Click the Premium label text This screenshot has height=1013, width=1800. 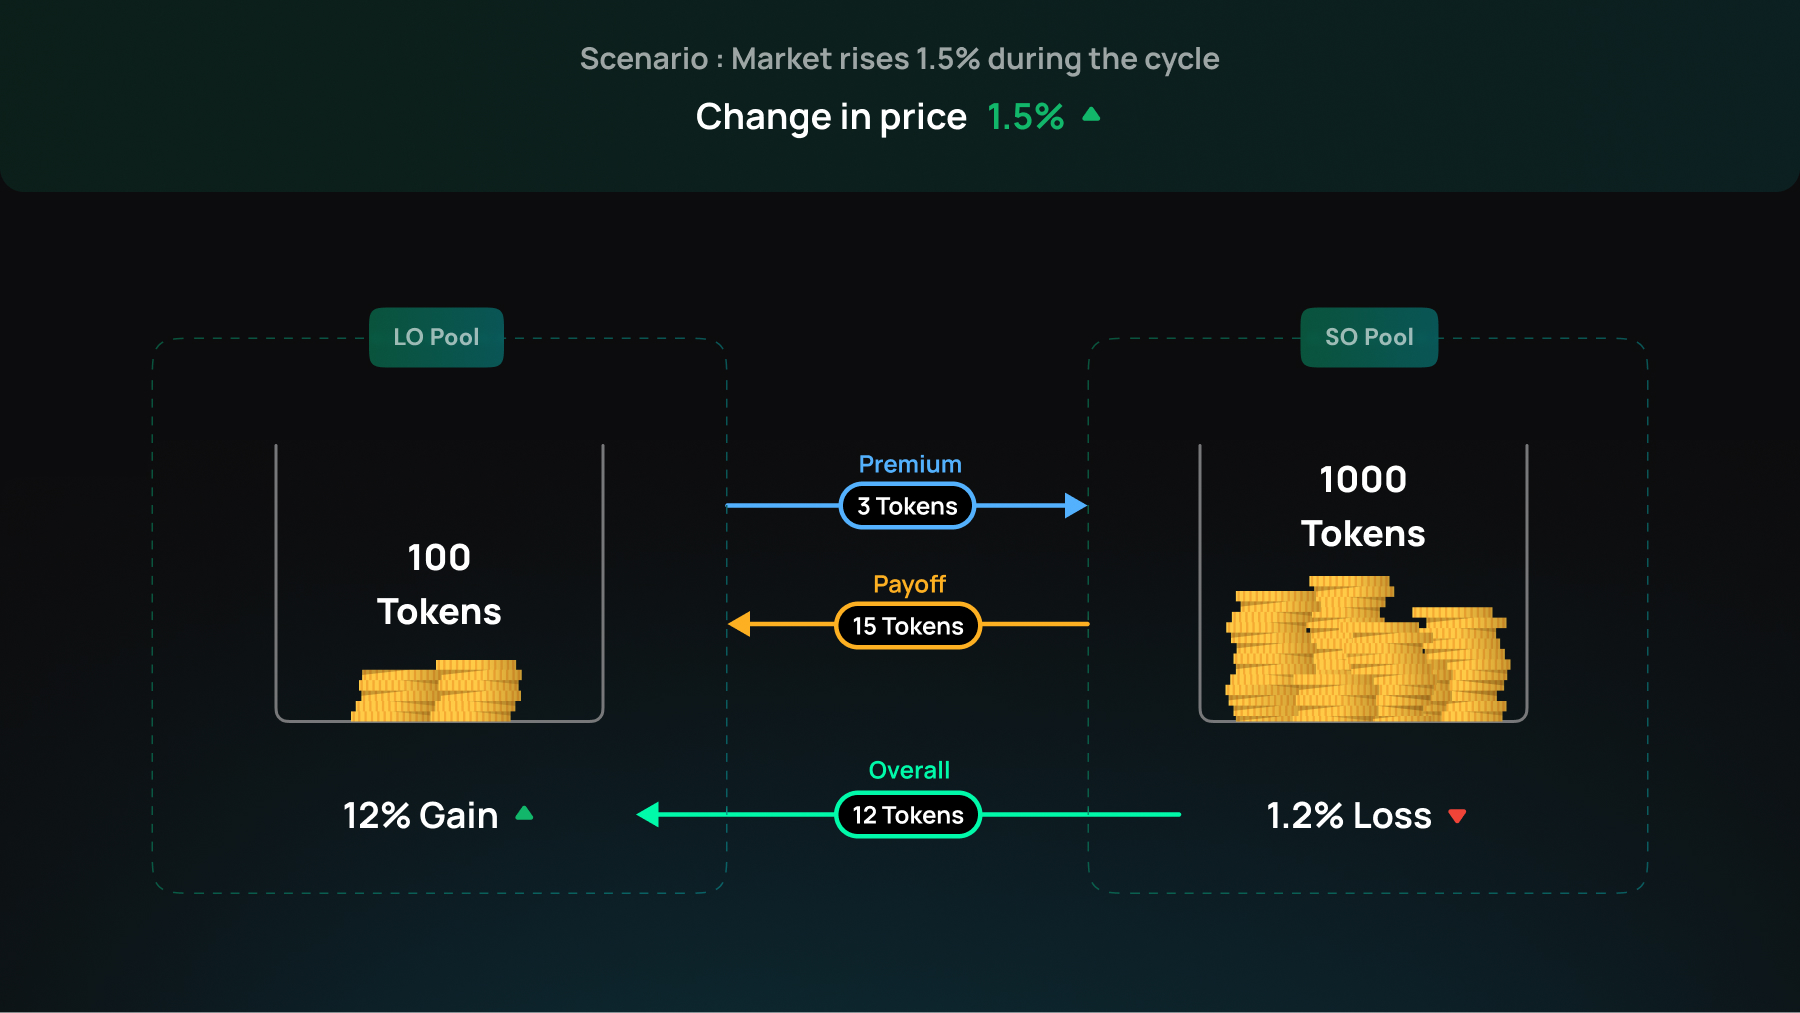click(909, 464)
